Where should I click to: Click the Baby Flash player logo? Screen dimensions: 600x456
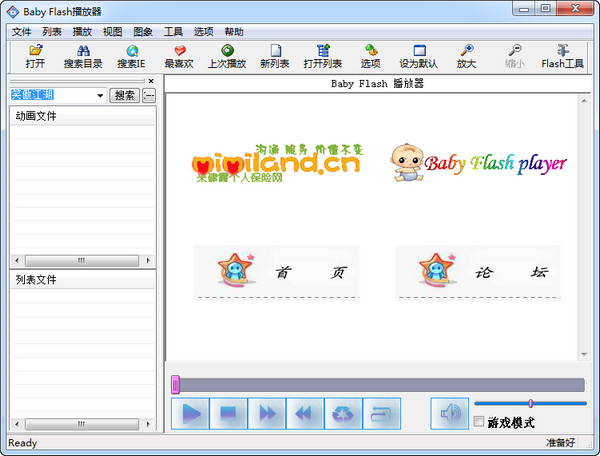tap(478, 163)
